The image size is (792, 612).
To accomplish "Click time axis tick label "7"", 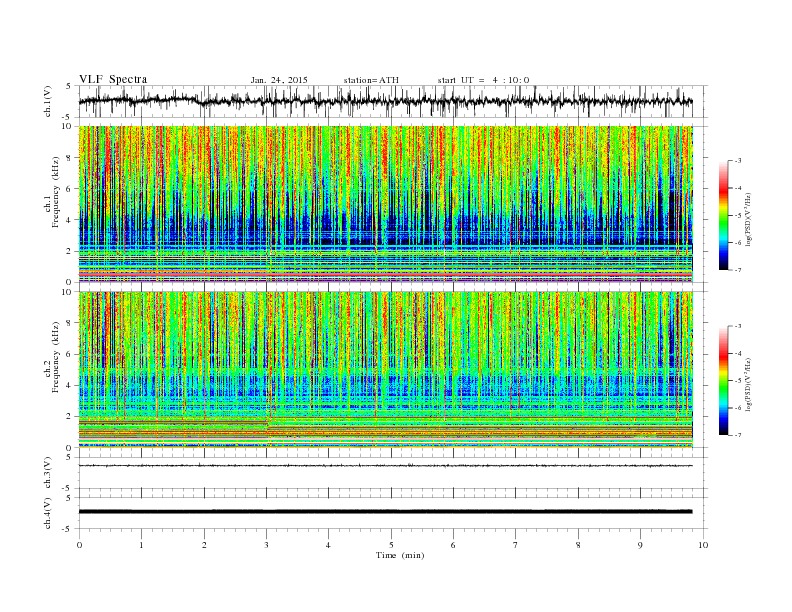I will [516, 545].
